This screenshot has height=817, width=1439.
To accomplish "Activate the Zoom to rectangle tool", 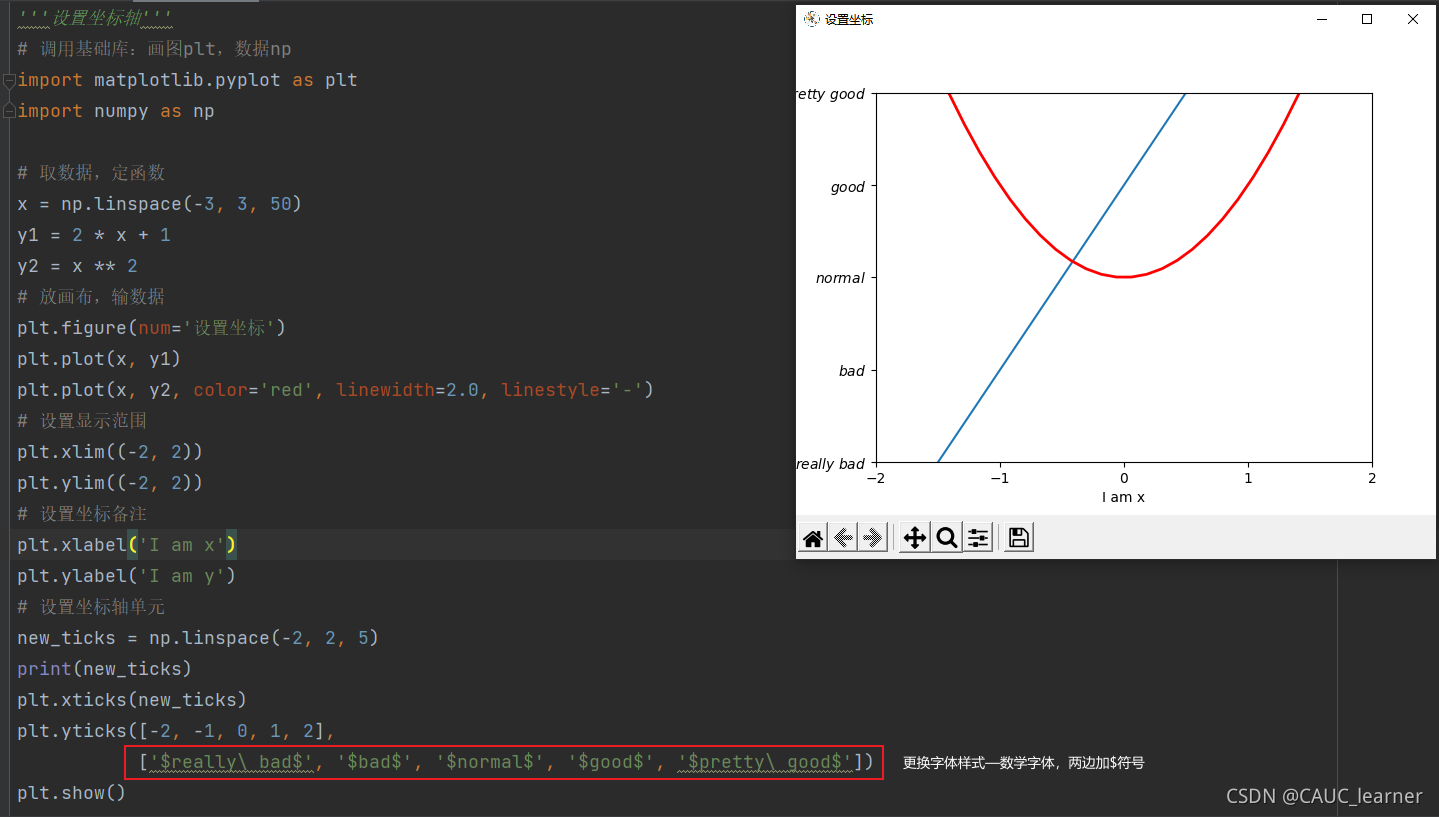I will (x=946, y=539).
